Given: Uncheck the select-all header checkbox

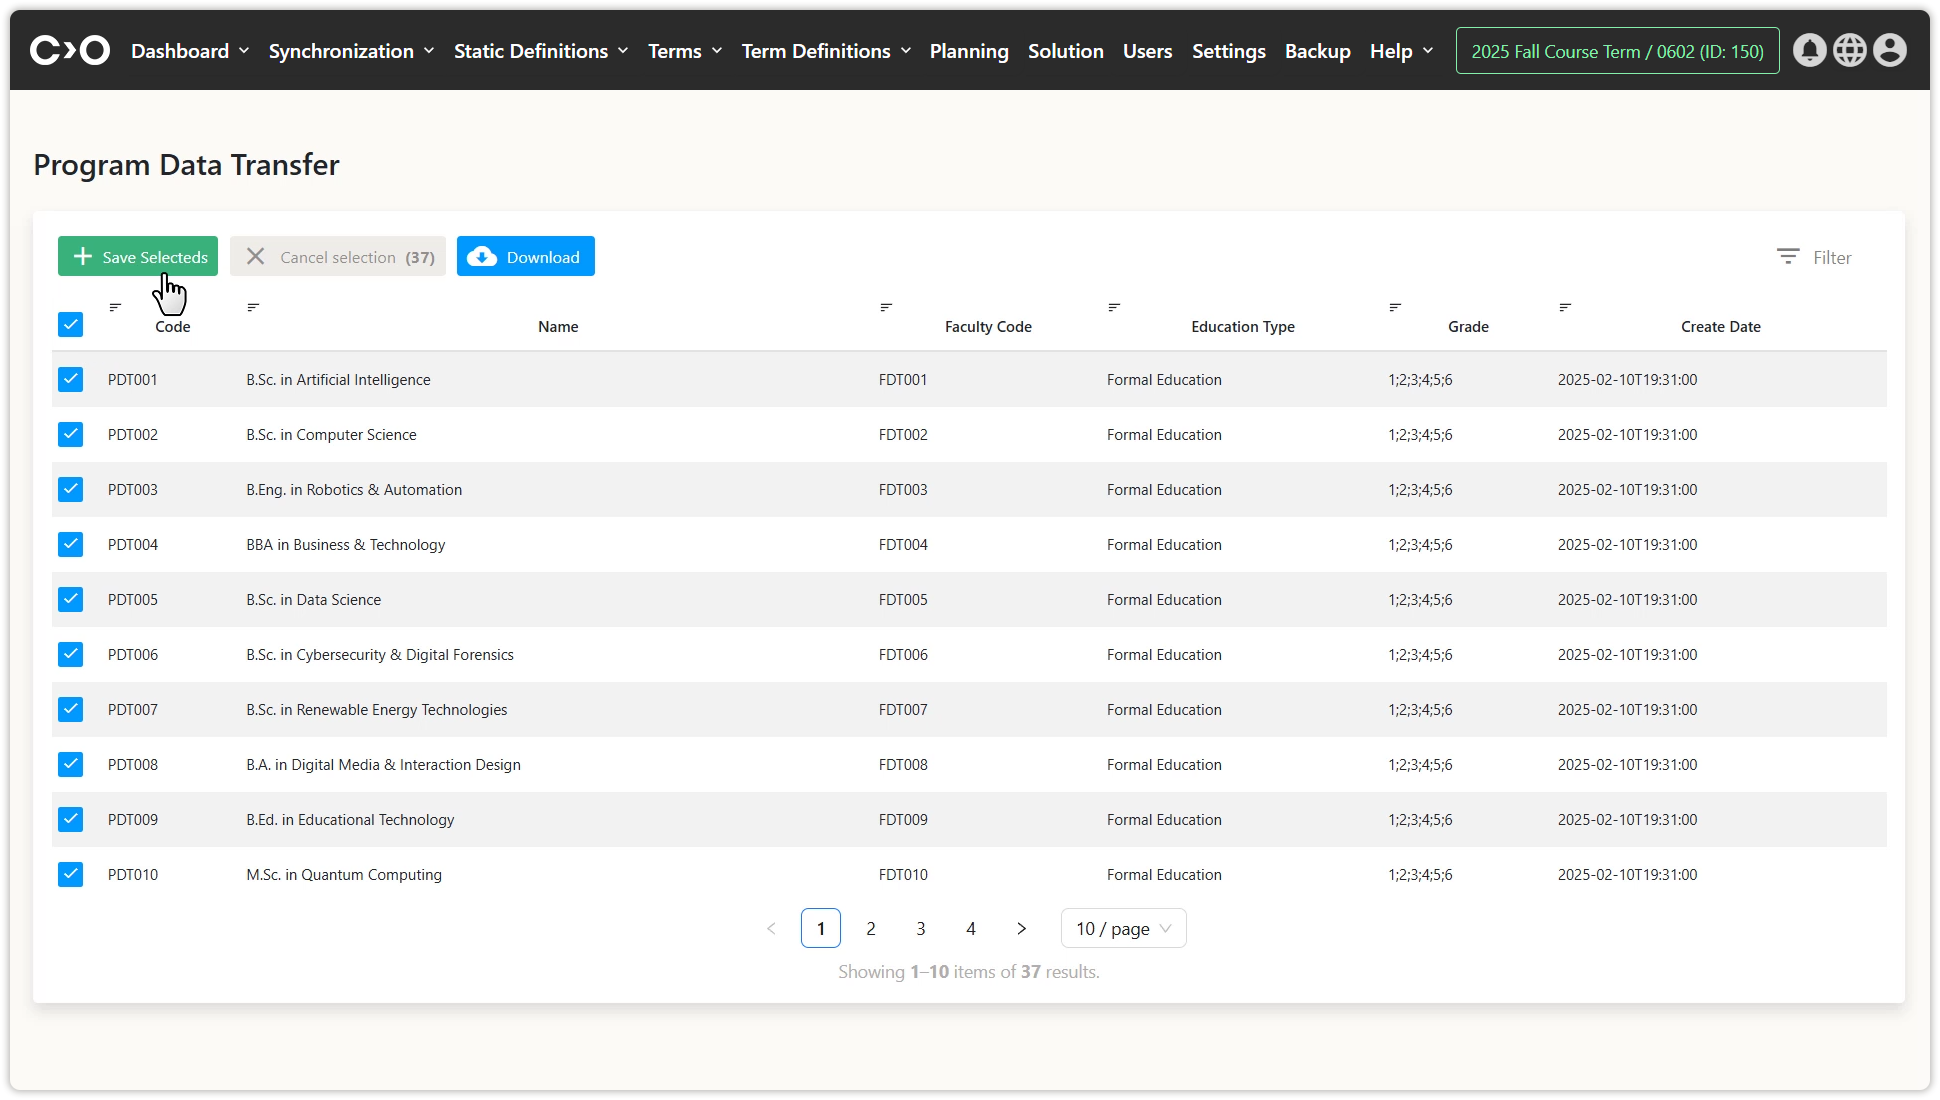Looking at the screenshot, I should coord(70,324).
